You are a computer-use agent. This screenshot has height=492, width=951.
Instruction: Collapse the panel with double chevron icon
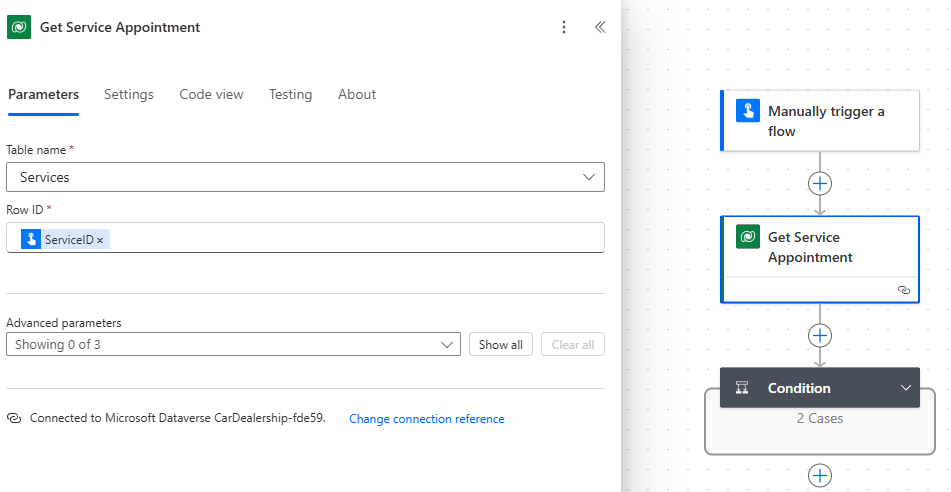pyautogui.click(x=600, y=27)
